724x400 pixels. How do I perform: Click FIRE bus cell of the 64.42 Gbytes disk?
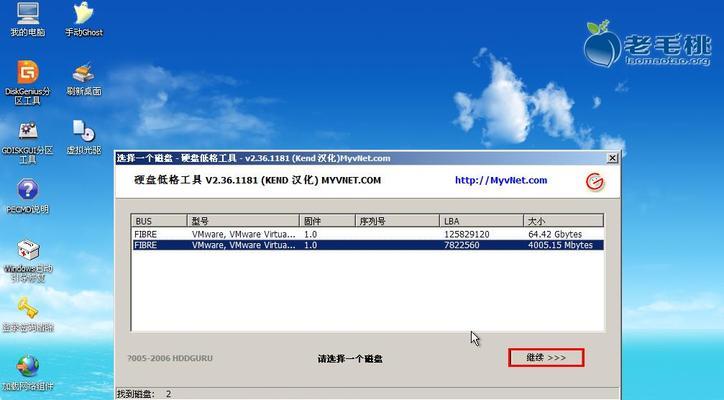coord(145,234)
